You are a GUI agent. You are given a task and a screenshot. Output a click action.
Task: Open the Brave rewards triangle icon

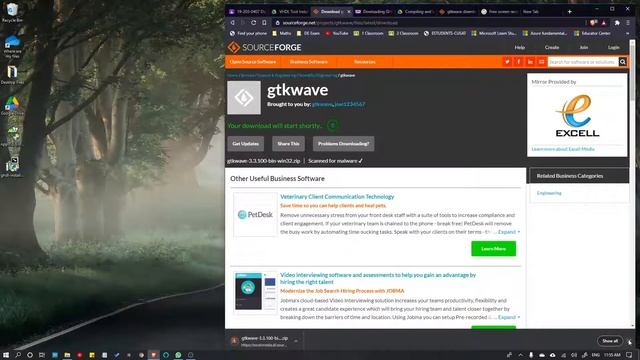[604, 23]
